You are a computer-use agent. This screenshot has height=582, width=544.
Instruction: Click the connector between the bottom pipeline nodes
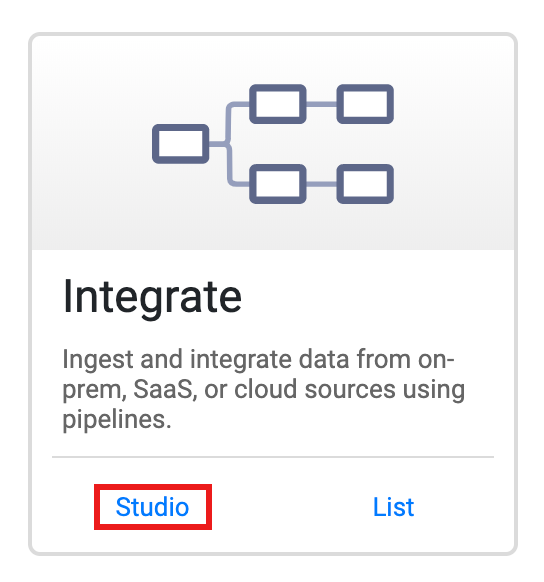point(321,184)
